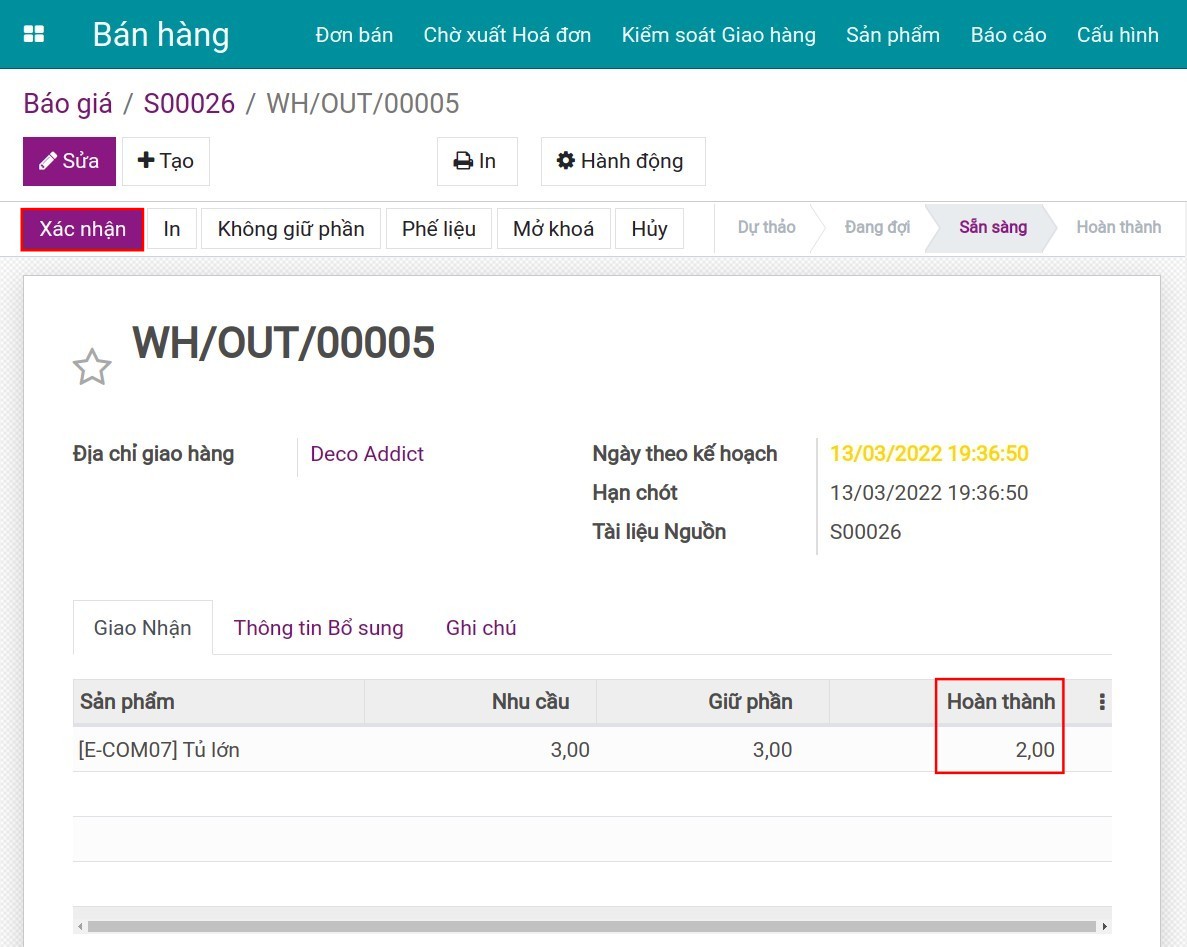This screenshot has width=1187, height=947.
Task: Open the Deco Addict partner link
Action: [x=367, y=454]
